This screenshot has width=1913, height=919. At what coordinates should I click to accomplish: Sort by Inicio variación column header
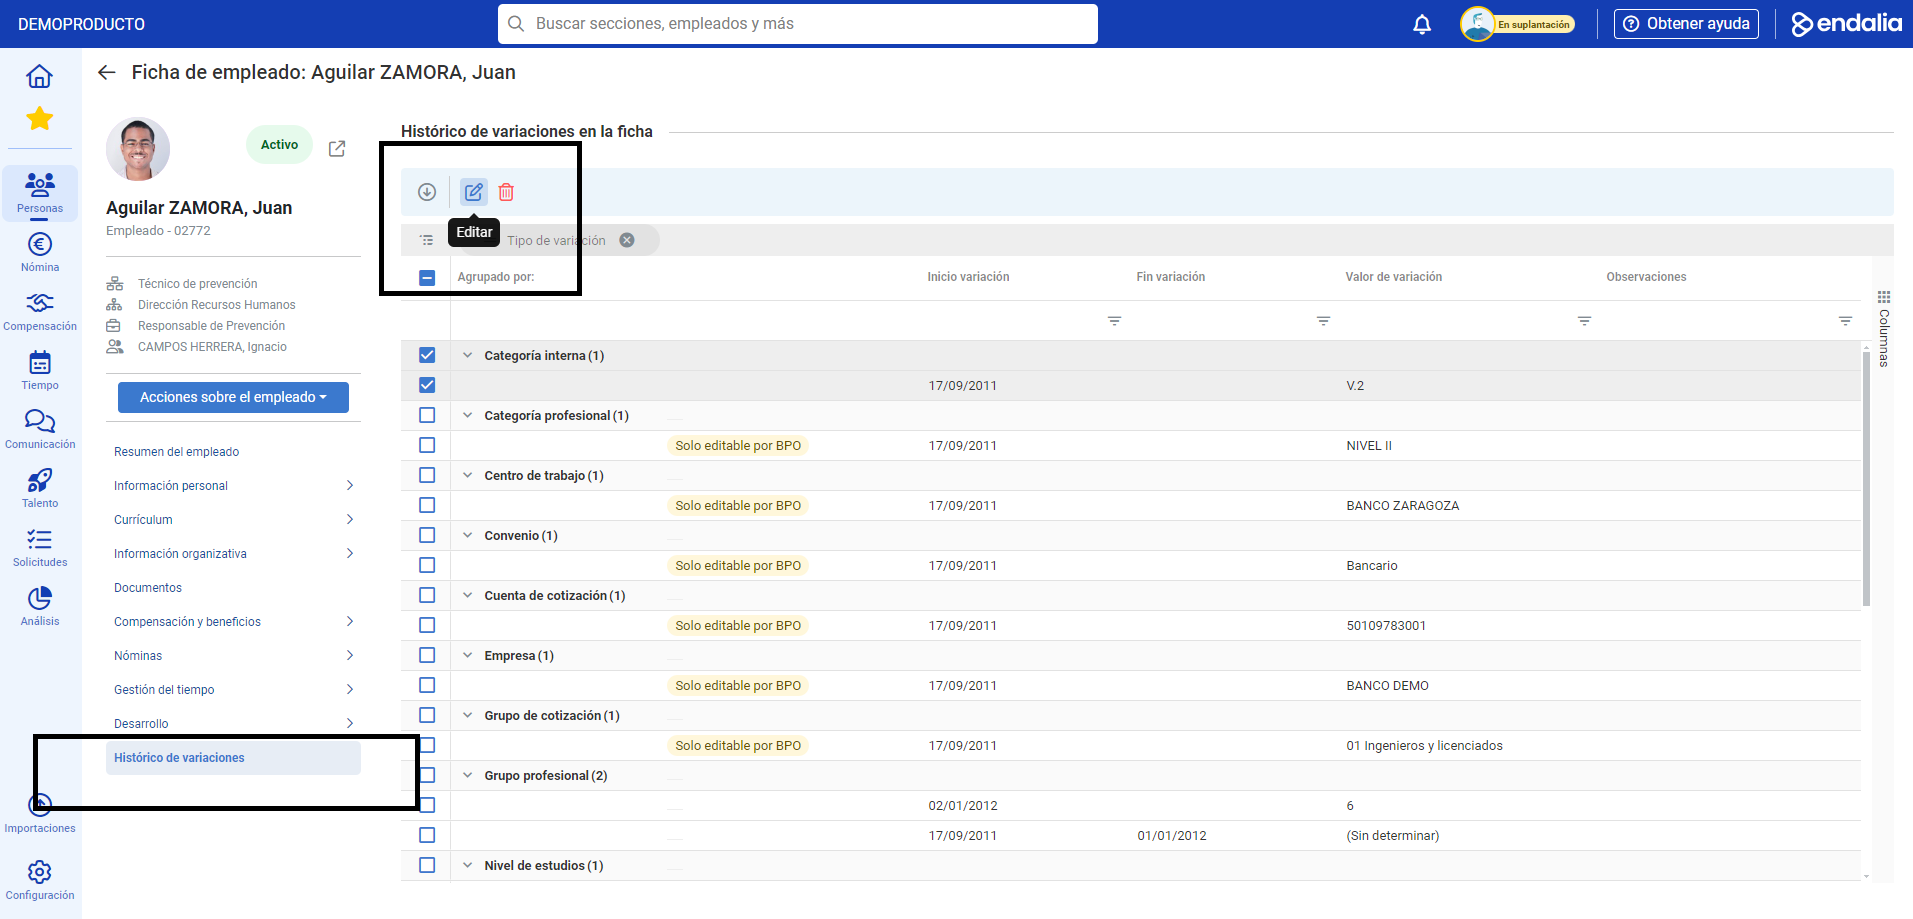click(x=968, y=277)
